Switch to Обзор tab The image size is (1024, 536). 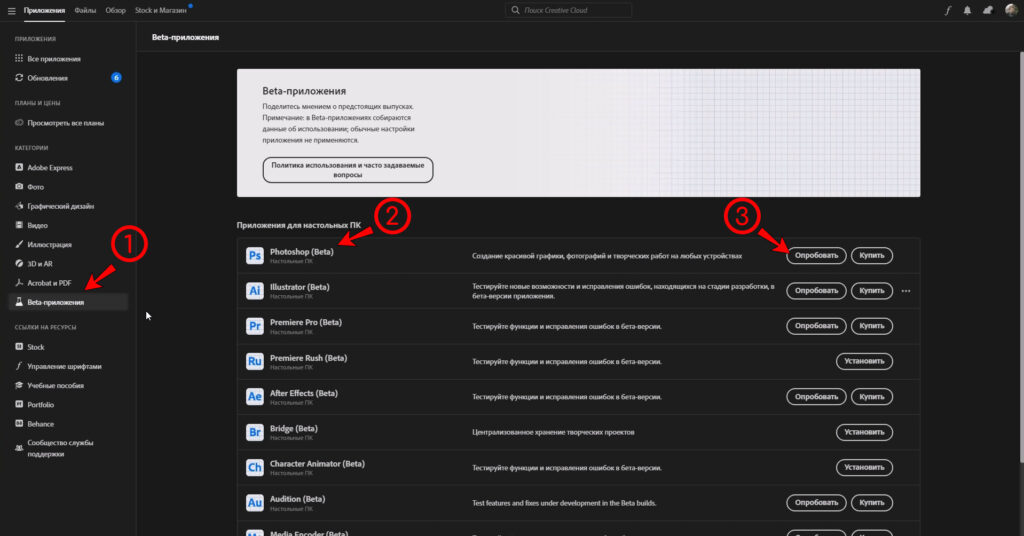[116, 10]
